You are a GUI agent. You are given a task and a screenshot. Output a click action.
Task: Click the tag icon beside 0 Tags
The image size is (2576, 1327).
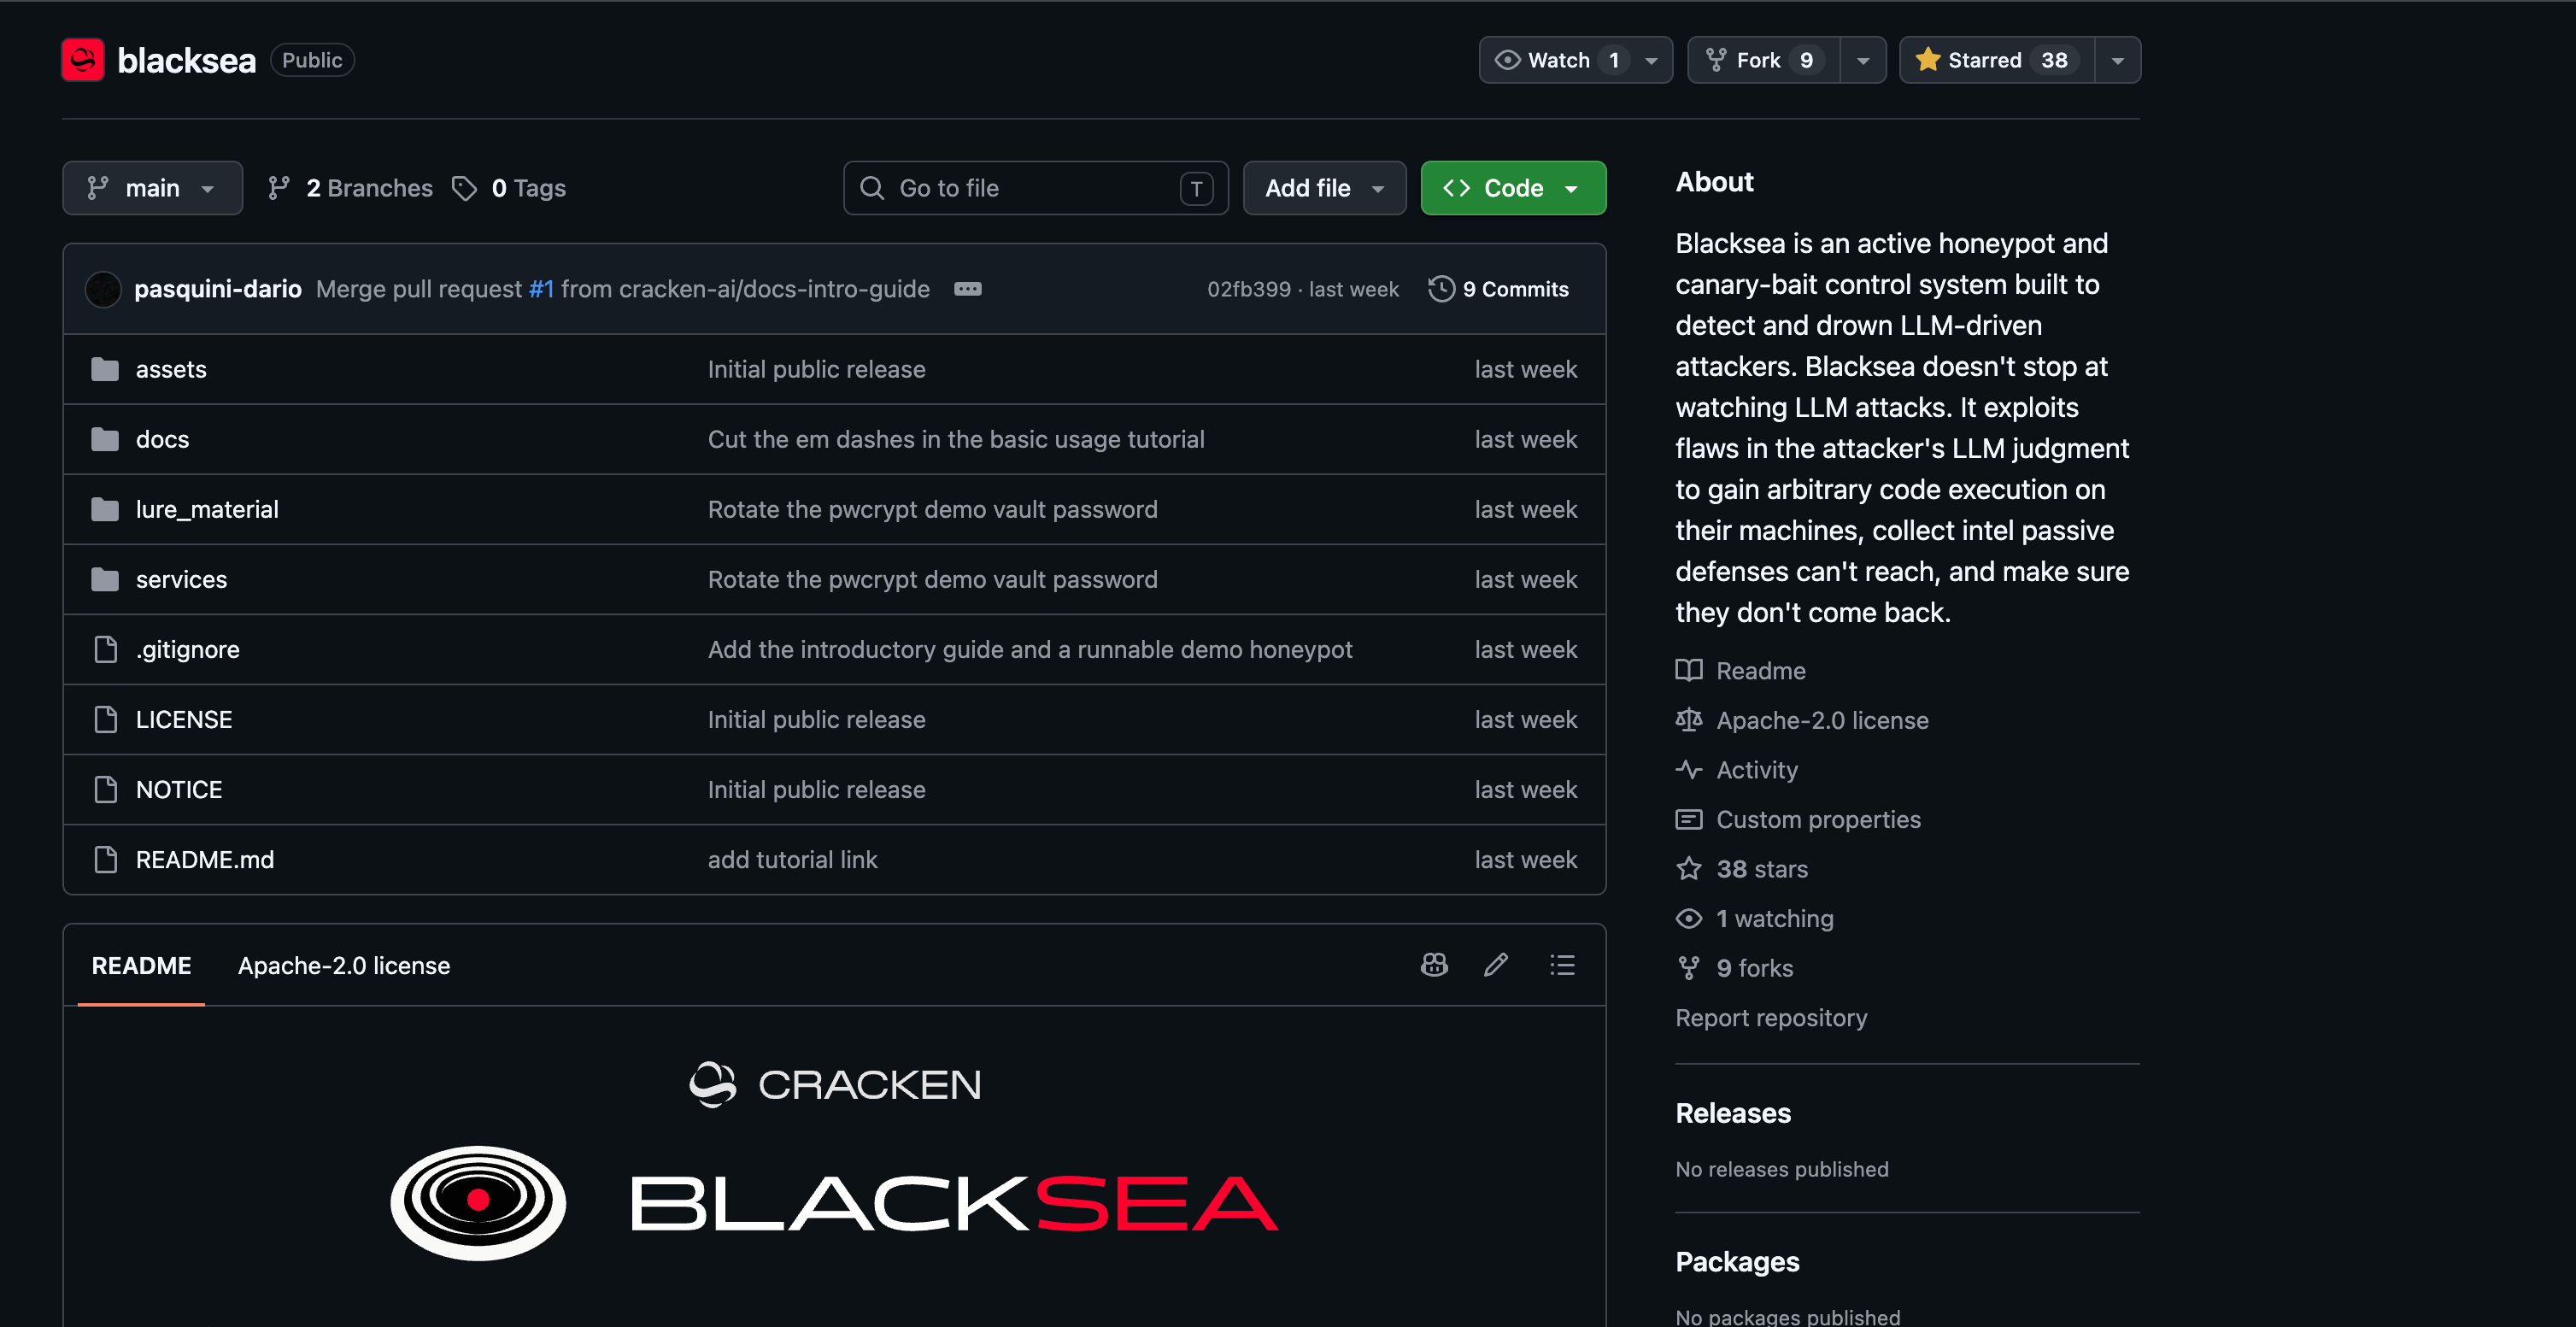point(464,188)
